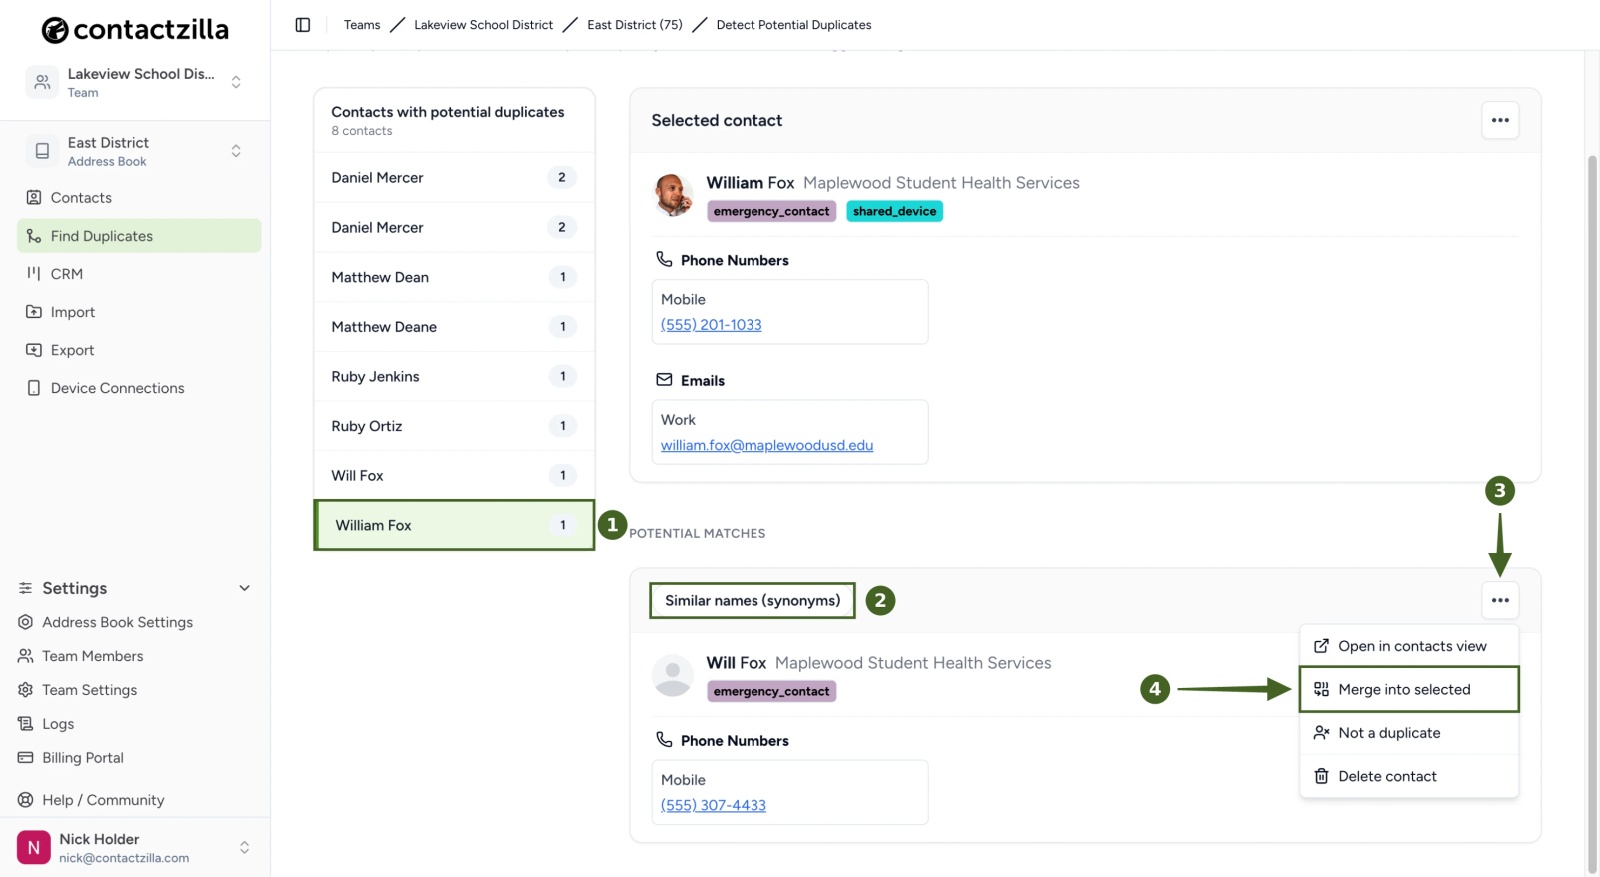Click William Fox's phone number (555) 201-1033
The height and width of the screenshot is (877, 1600).
pos(711,325)
